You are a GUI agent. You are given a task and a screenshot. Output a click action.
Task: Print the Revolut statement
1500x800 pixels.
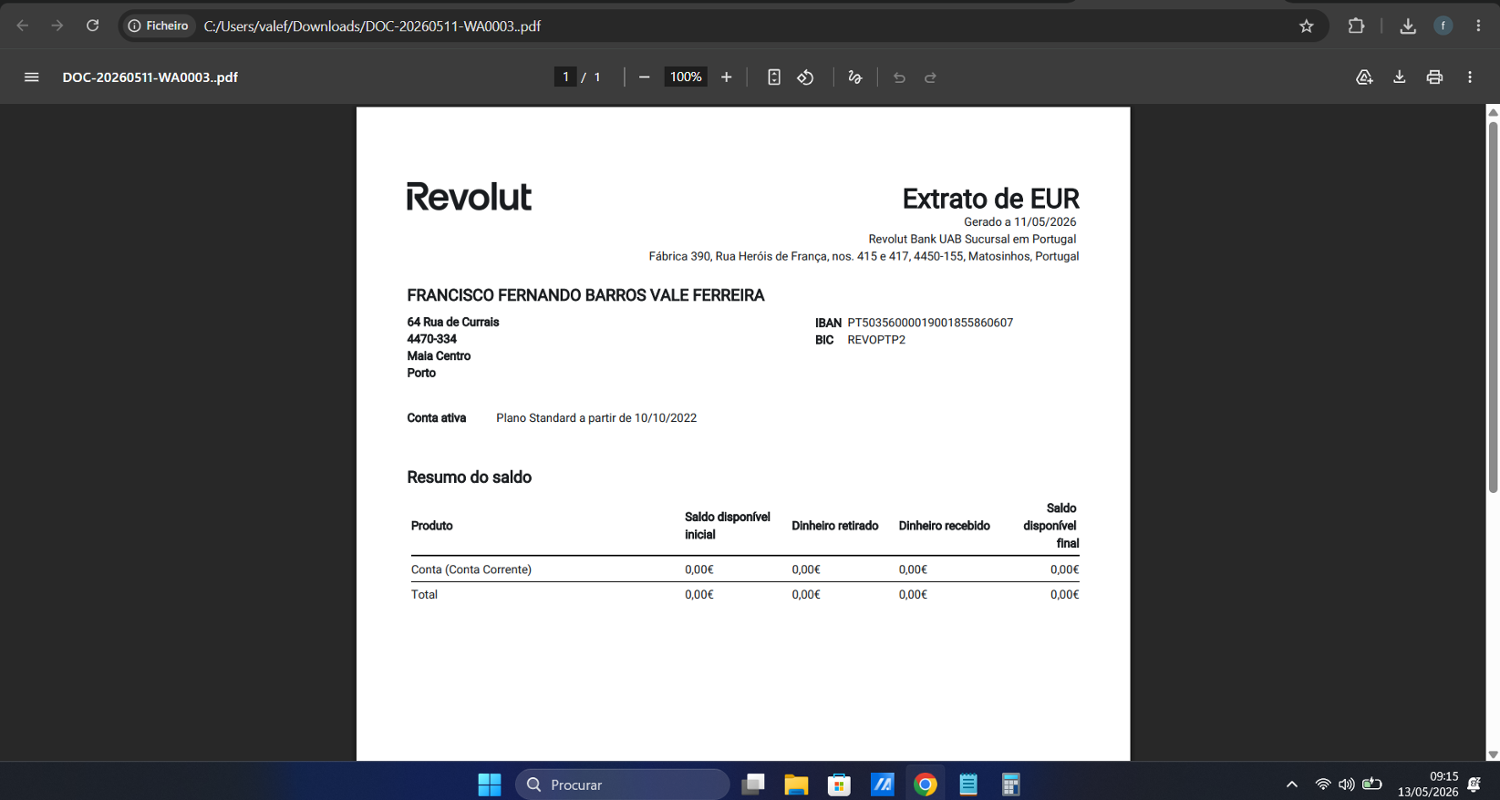1435,77
